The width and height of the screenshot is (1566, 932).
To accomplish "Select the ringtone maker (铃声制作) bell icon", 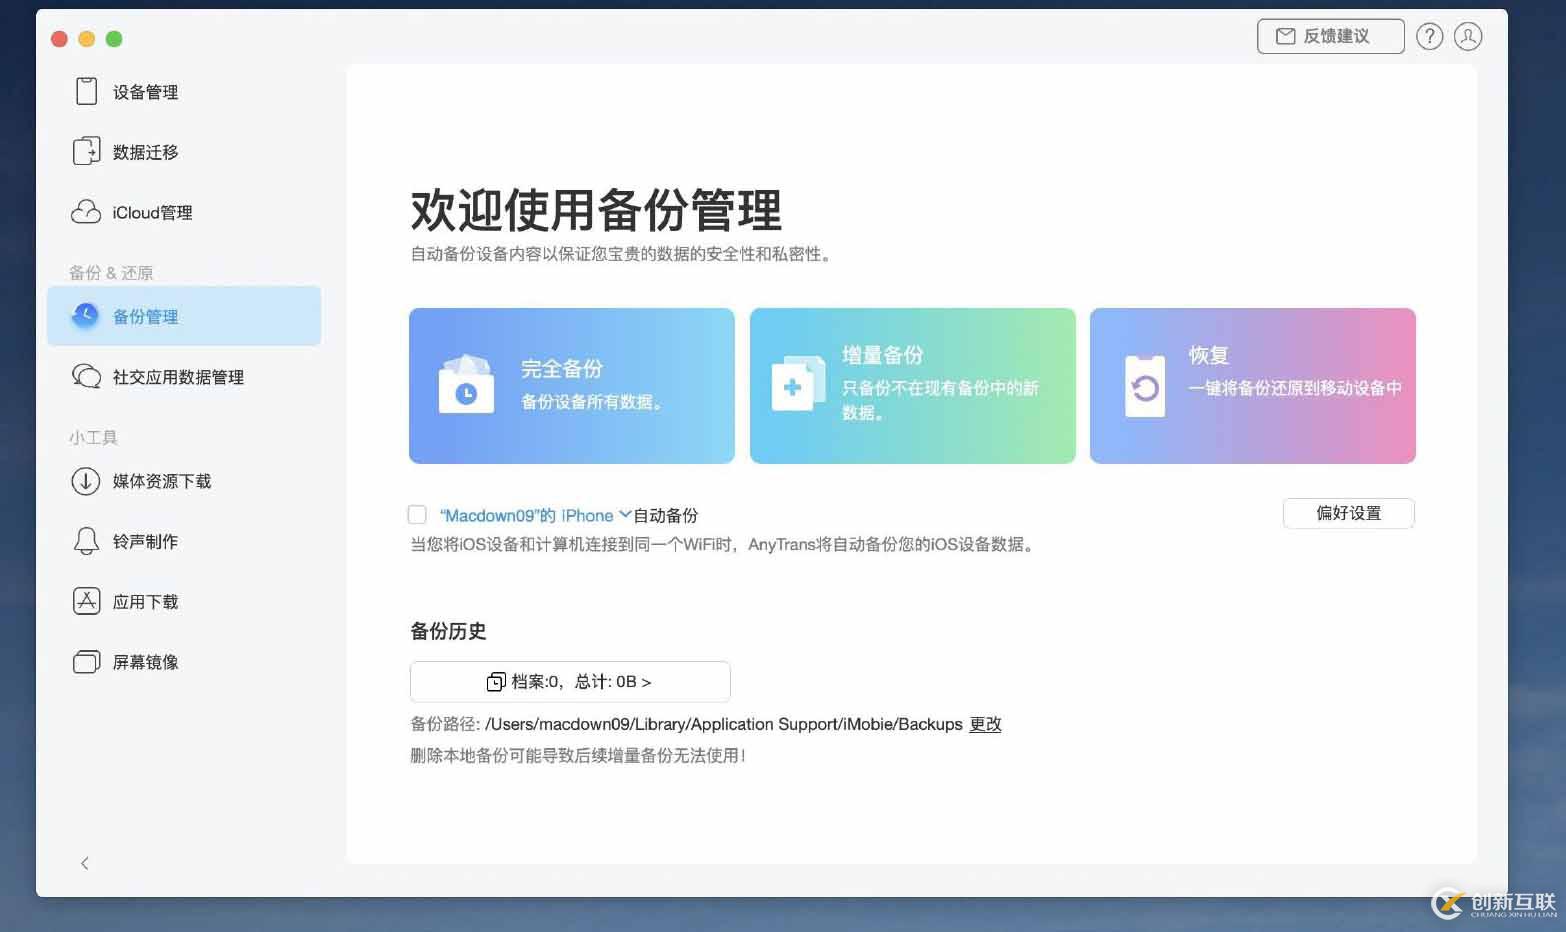I will pos(87,541).
